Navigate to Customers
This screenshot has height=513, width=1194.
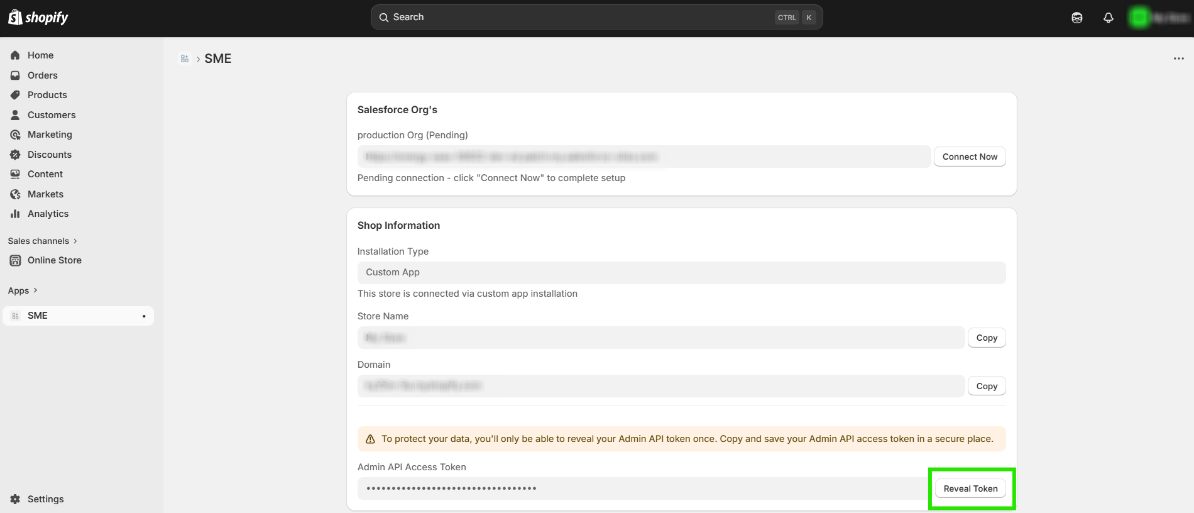coord(51,115)
